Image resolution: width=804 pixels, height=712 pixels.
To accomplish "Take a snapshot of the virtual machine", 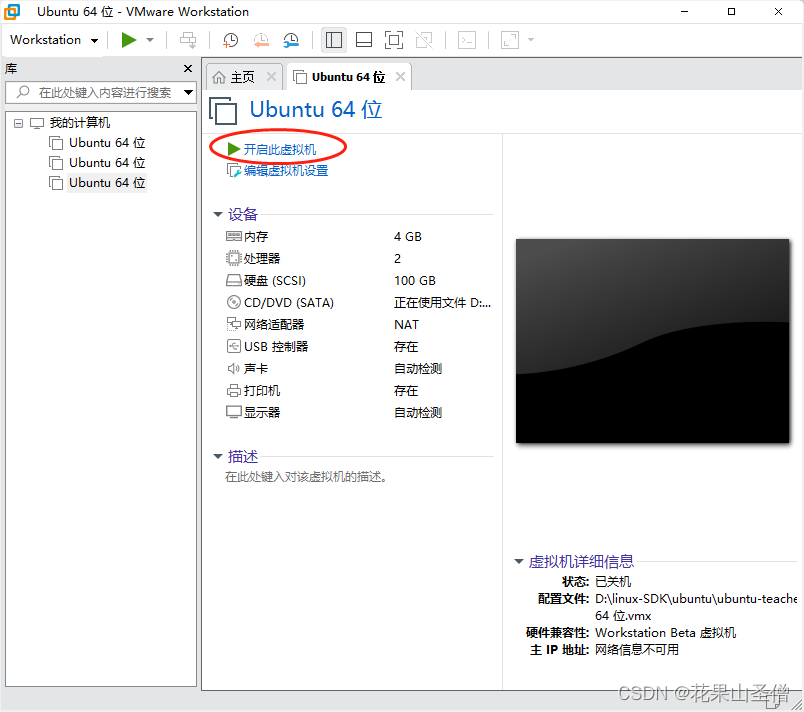I will click(230, 40).
